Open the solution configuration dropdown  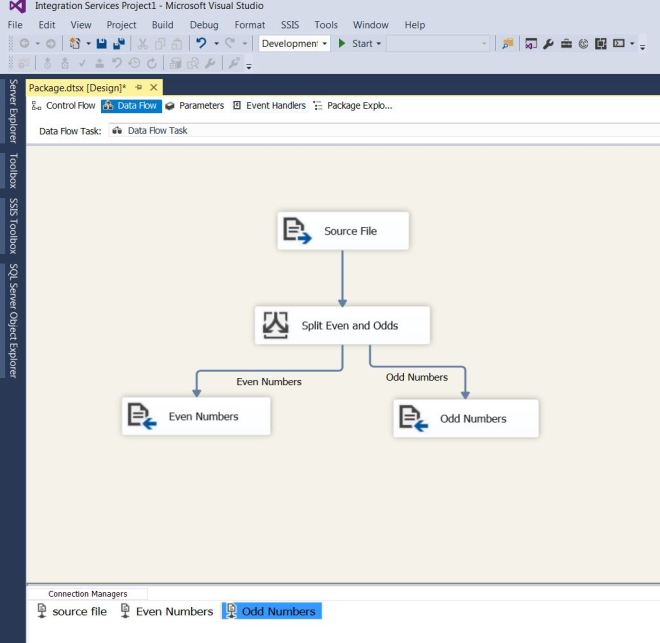[x=294, y=44]
